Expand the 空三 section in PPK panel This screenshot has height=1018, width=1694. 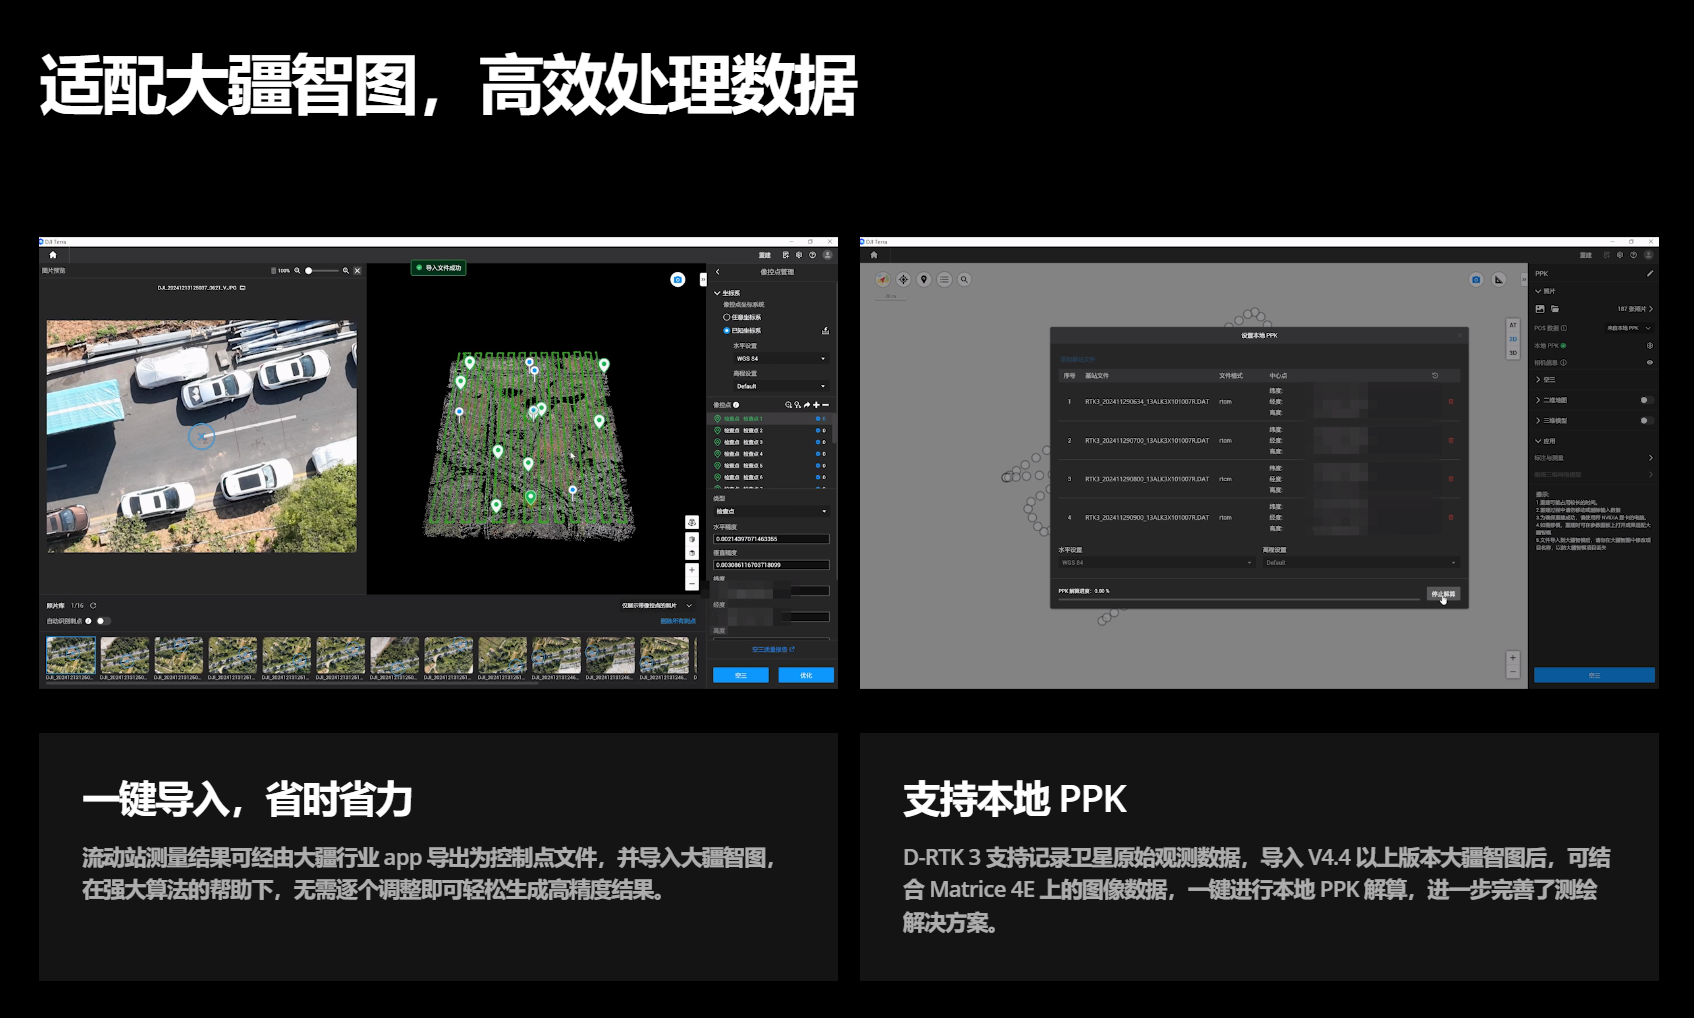pyautogui.click(x=1538, y=380)
